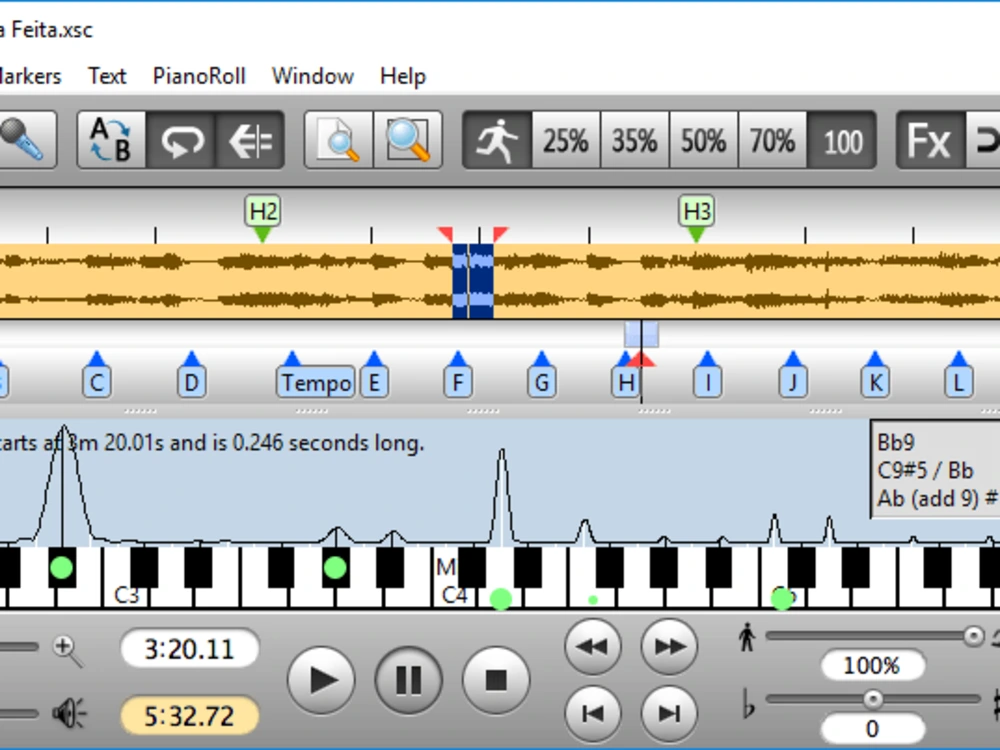This screenshot has width=1000, height=750.
Task: Open the Window menu
Action: (x=312, y=76)
